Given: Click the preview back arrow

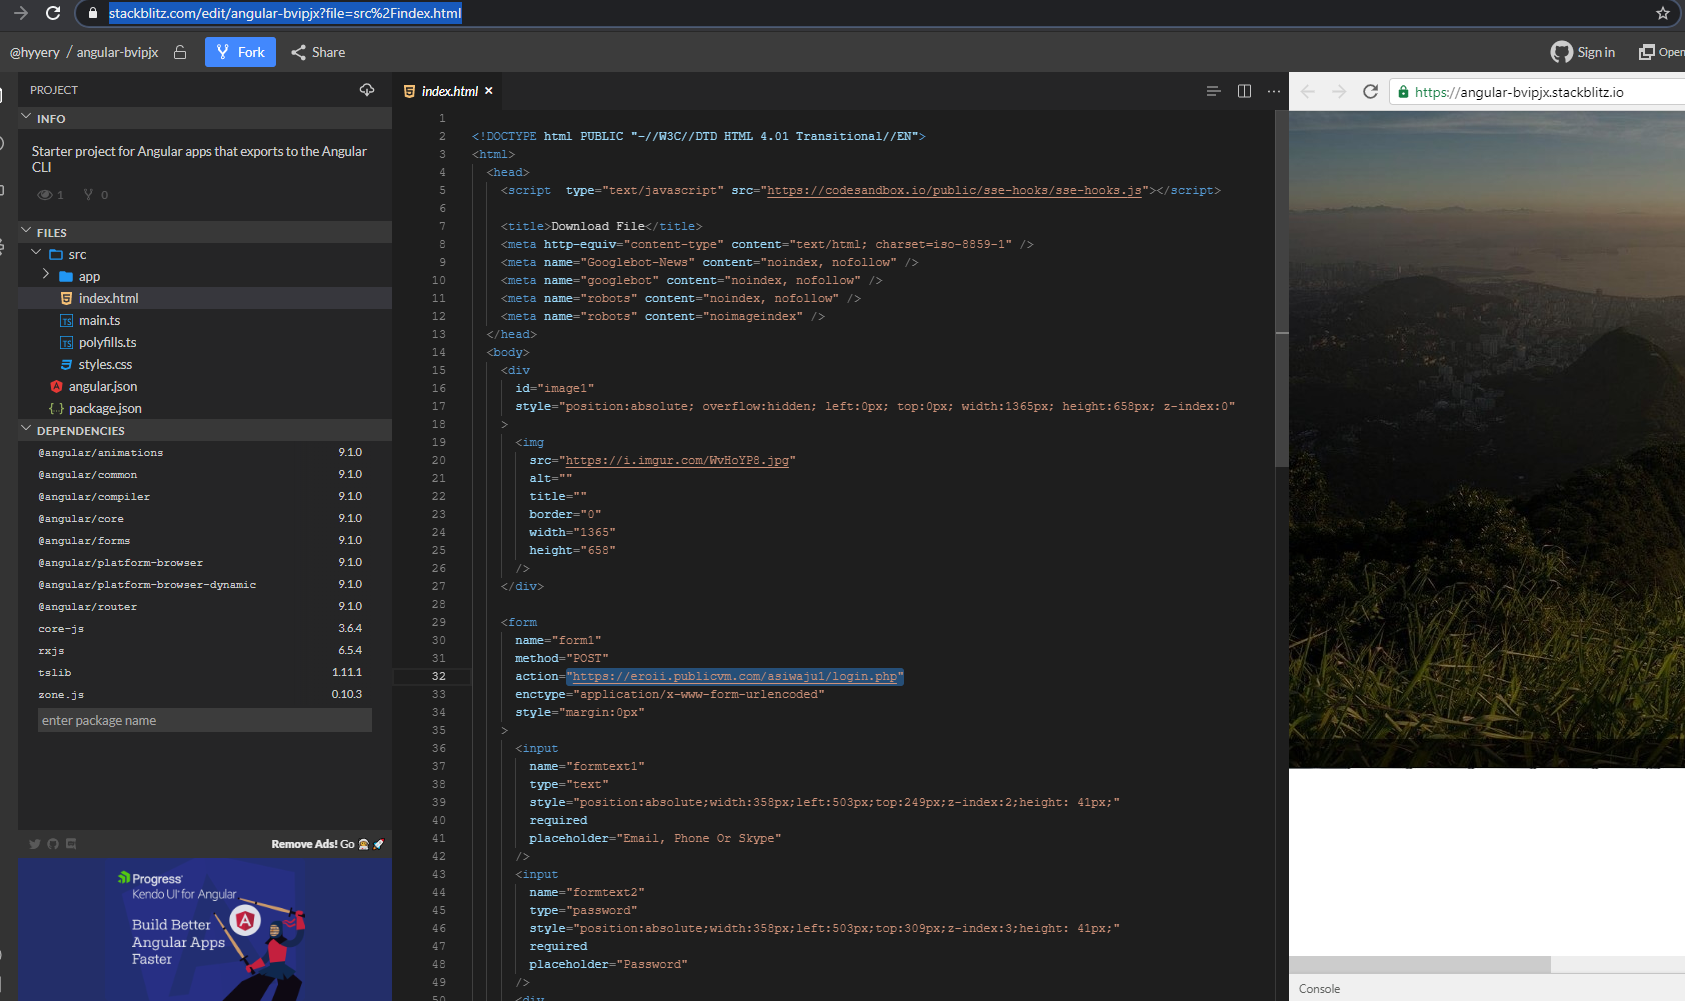Looking at the screenshot, I should [x=1308, y=92].
